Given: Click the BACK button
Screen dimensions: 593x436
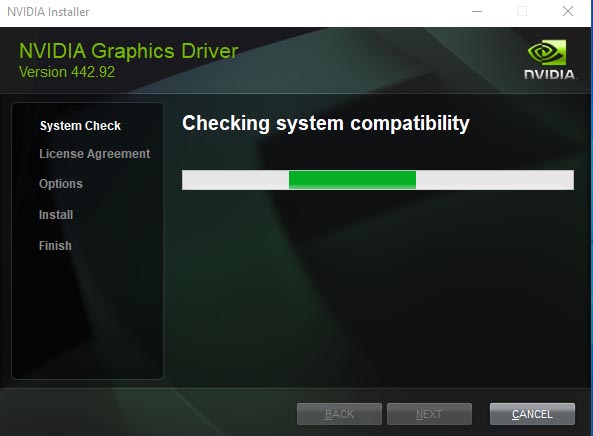Looking at the screenshot, I should [x=339, y=414].
